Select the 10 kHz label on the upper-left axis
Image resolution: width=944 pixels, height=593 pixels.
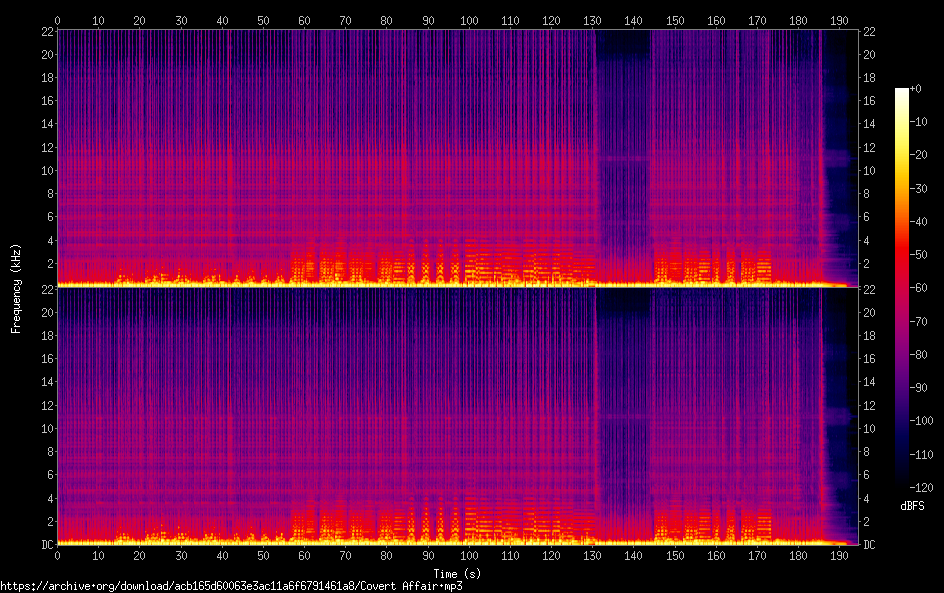tap(45, 170)
